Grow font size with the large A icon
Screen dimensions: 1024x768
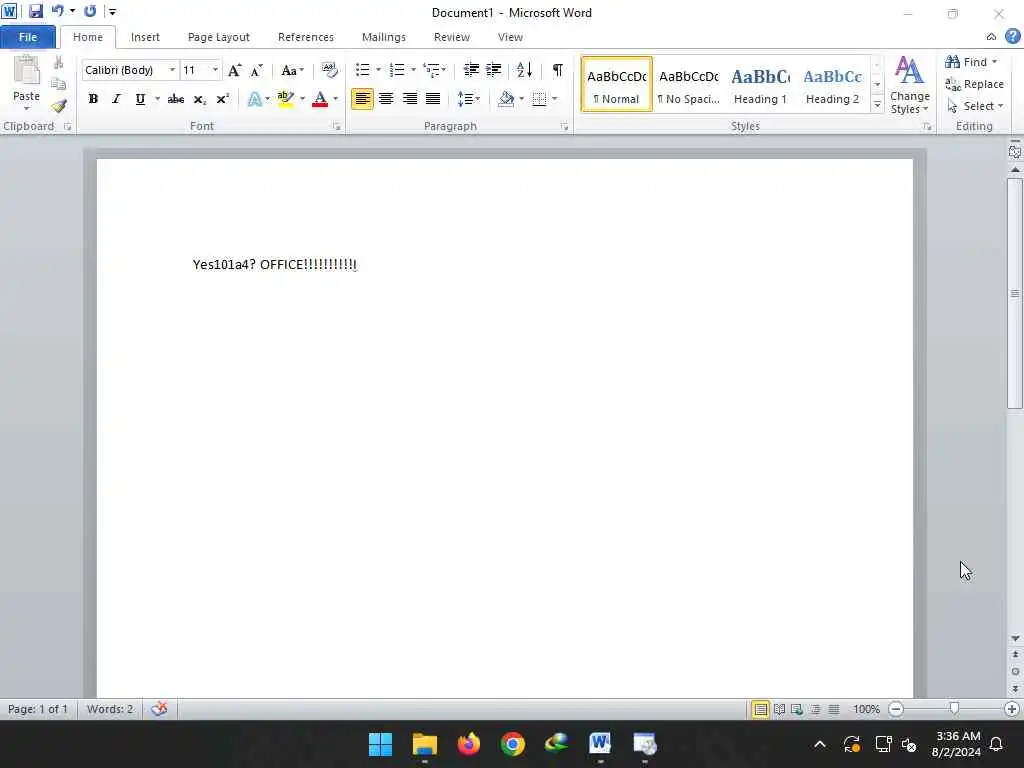[234, 71]
